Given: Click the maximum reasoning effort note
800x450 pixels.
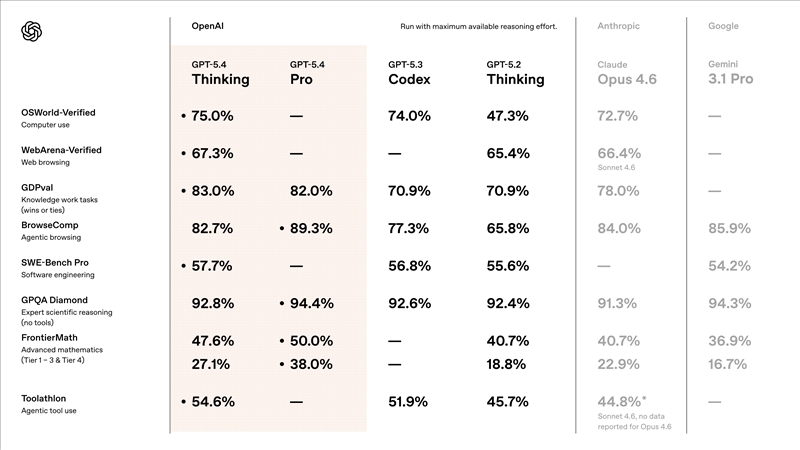Looking at the screenshot, I should coord(478,25).
